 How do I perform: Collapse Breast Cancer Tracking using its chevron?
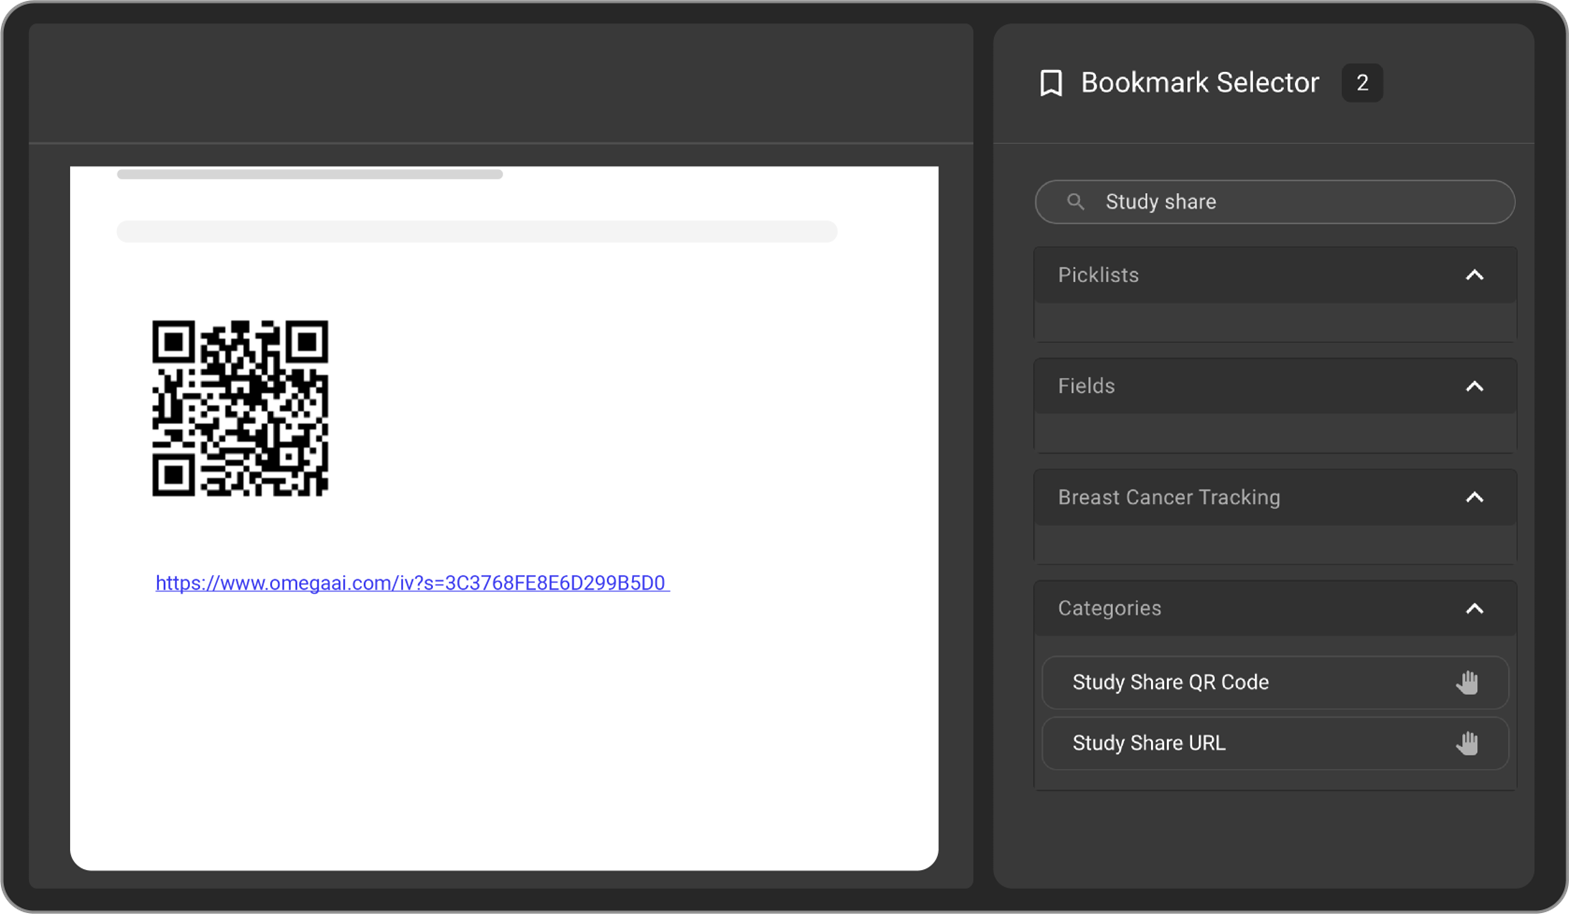tap(1474, 497)
